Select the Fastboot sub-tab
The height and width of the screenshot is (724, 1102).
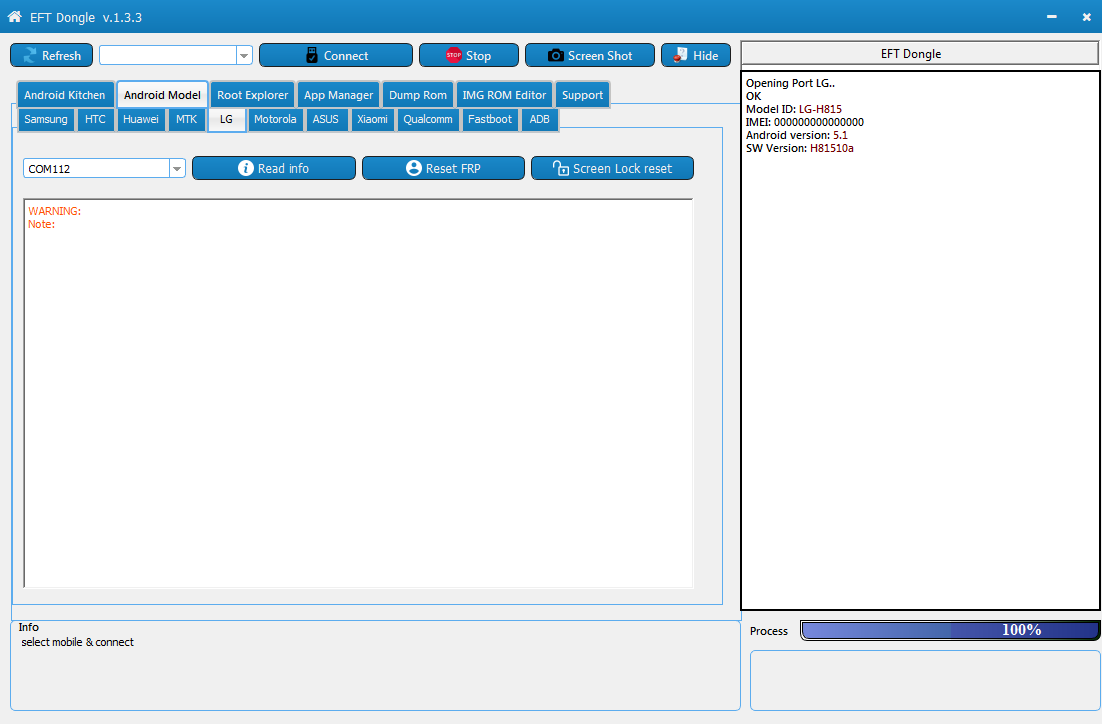coord(490,119)
